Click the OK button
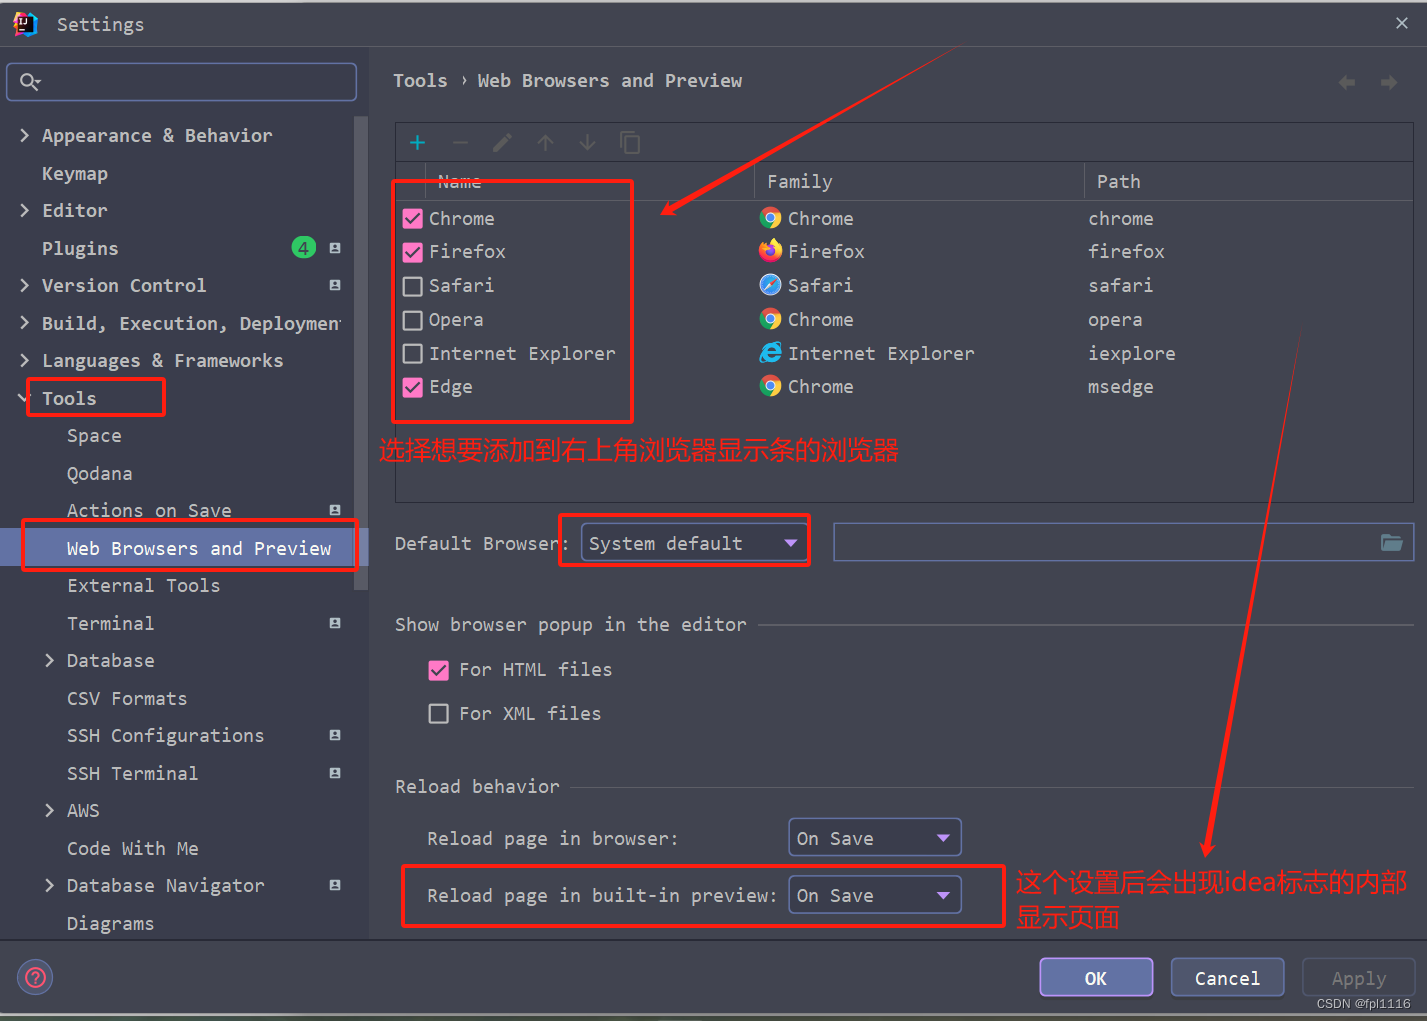Image resolution: width=1427 pixels, height=1021 pixels. point(1096,978)
